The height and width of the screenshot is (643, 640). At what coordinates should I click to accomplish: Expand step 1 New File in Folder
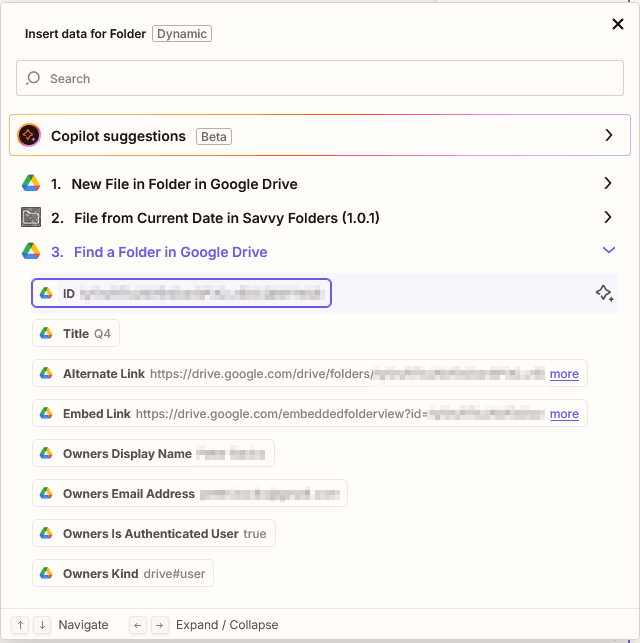319,184
